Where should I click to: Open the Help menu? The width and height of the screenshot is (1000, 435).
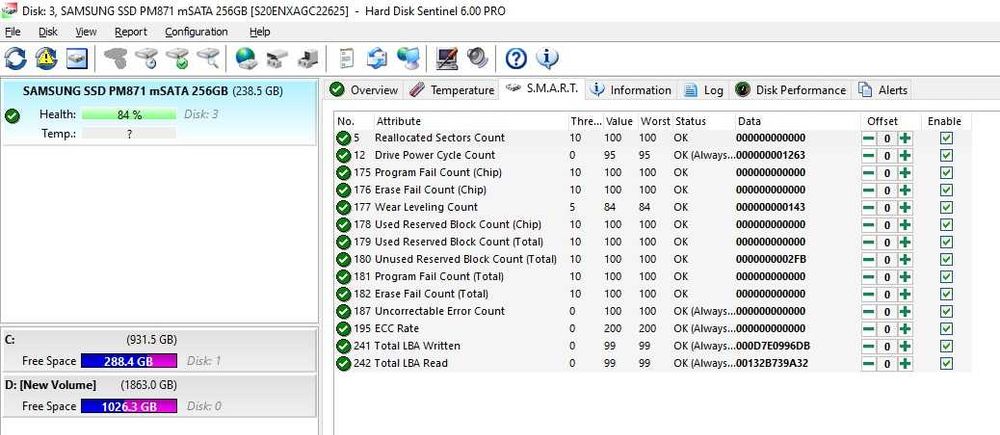pos(260,32)
